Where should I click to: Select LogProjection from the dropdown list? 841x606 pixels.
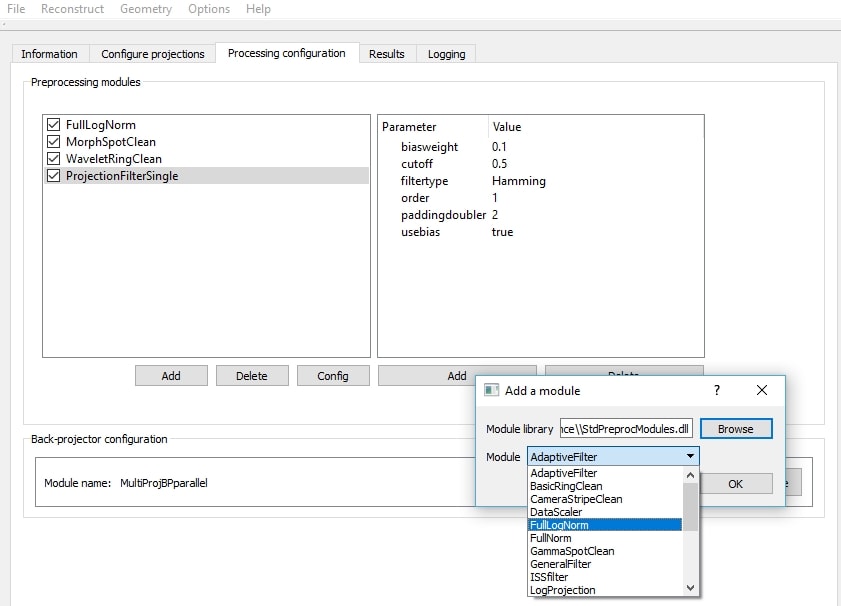click(x=606, y=590)
